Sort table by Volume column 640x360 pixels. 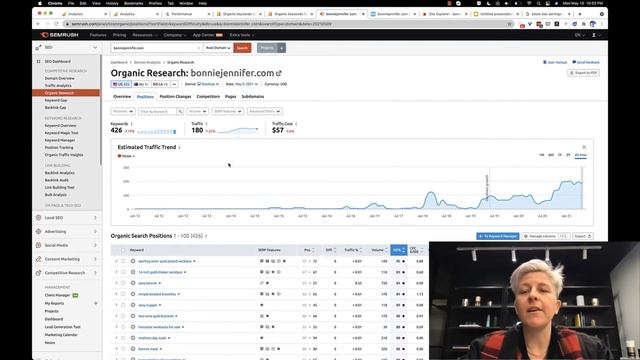click(379, 250)
